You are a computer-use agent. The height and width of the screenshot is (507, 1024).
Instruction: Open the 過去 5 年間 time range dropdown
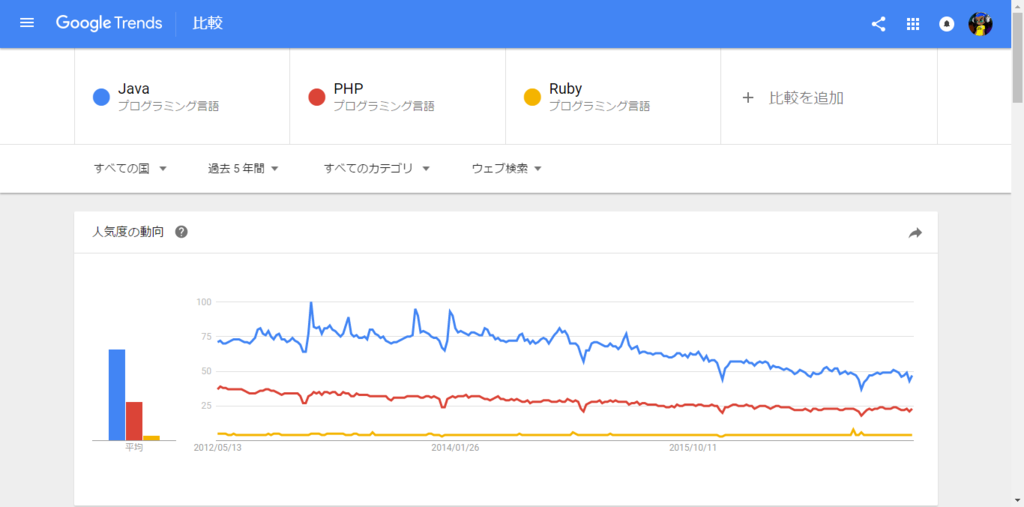coord(244,169)
